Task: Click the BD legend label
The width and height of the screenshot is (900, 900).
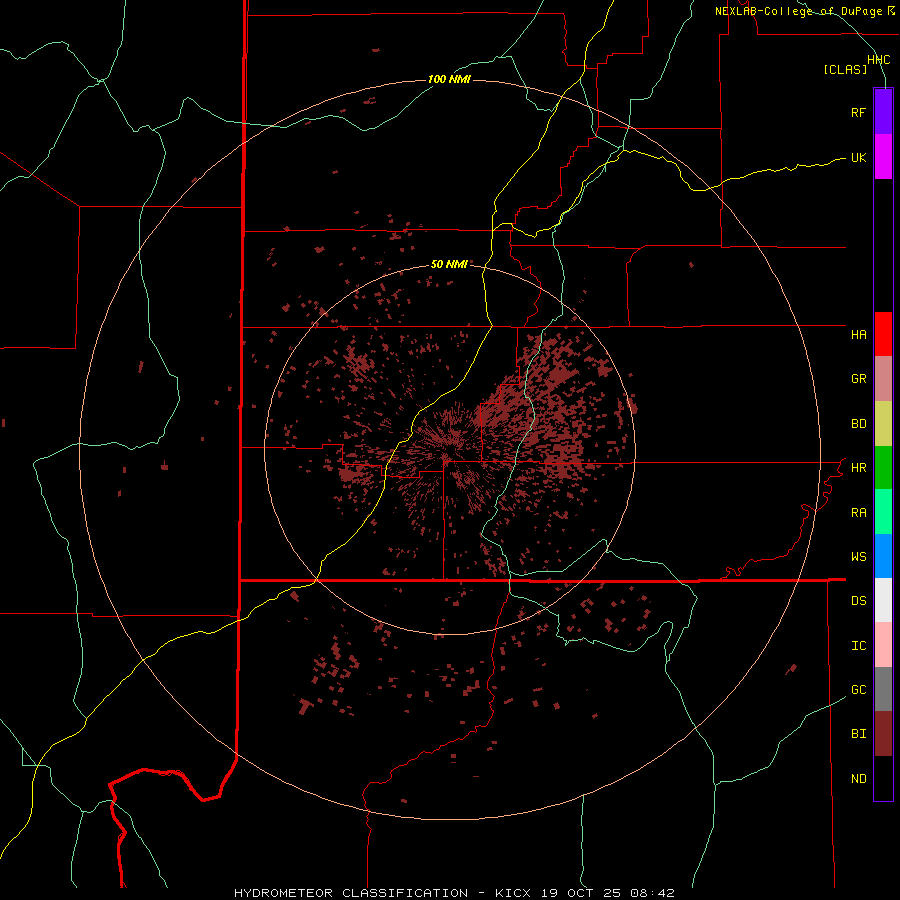Action: coord(858,424)
